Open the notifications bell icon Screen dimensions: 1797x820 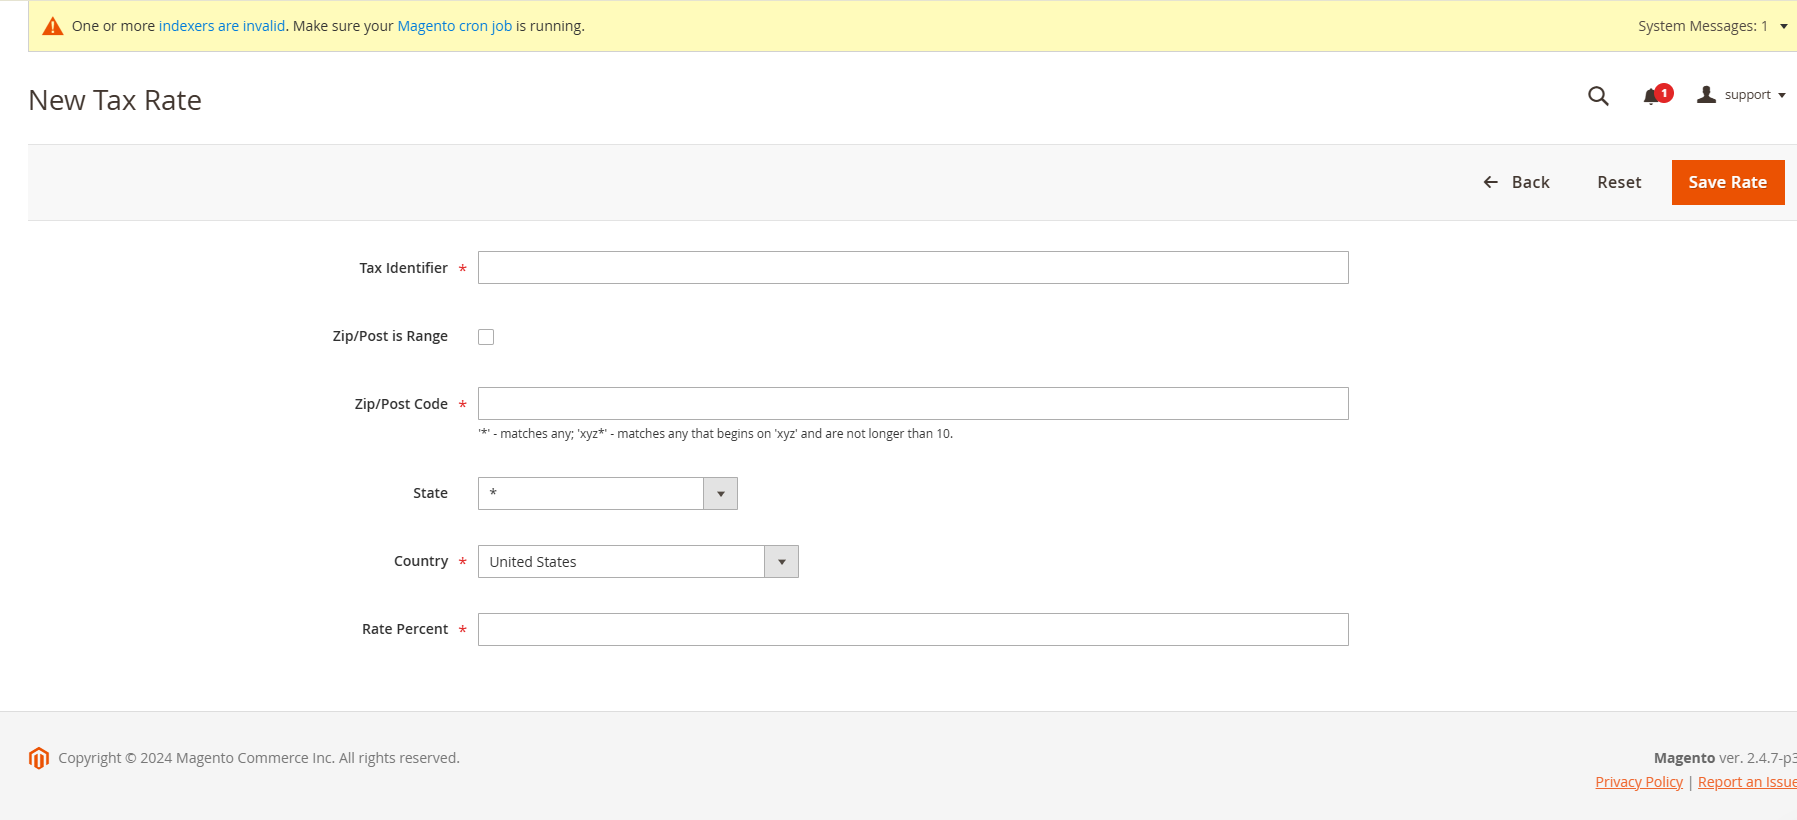[x=1651, y=96]
